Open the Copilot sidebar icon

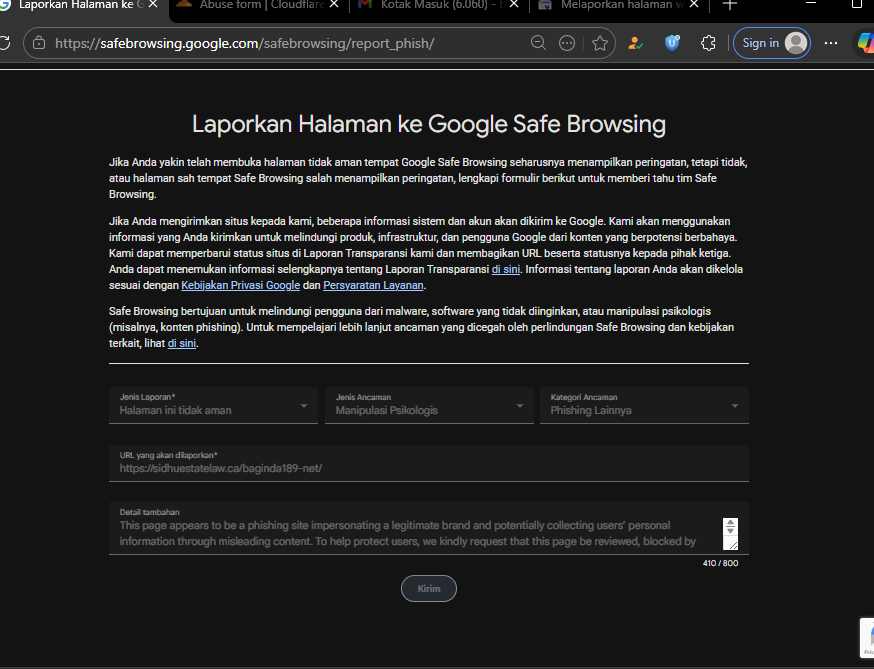[x=866, y=43]
